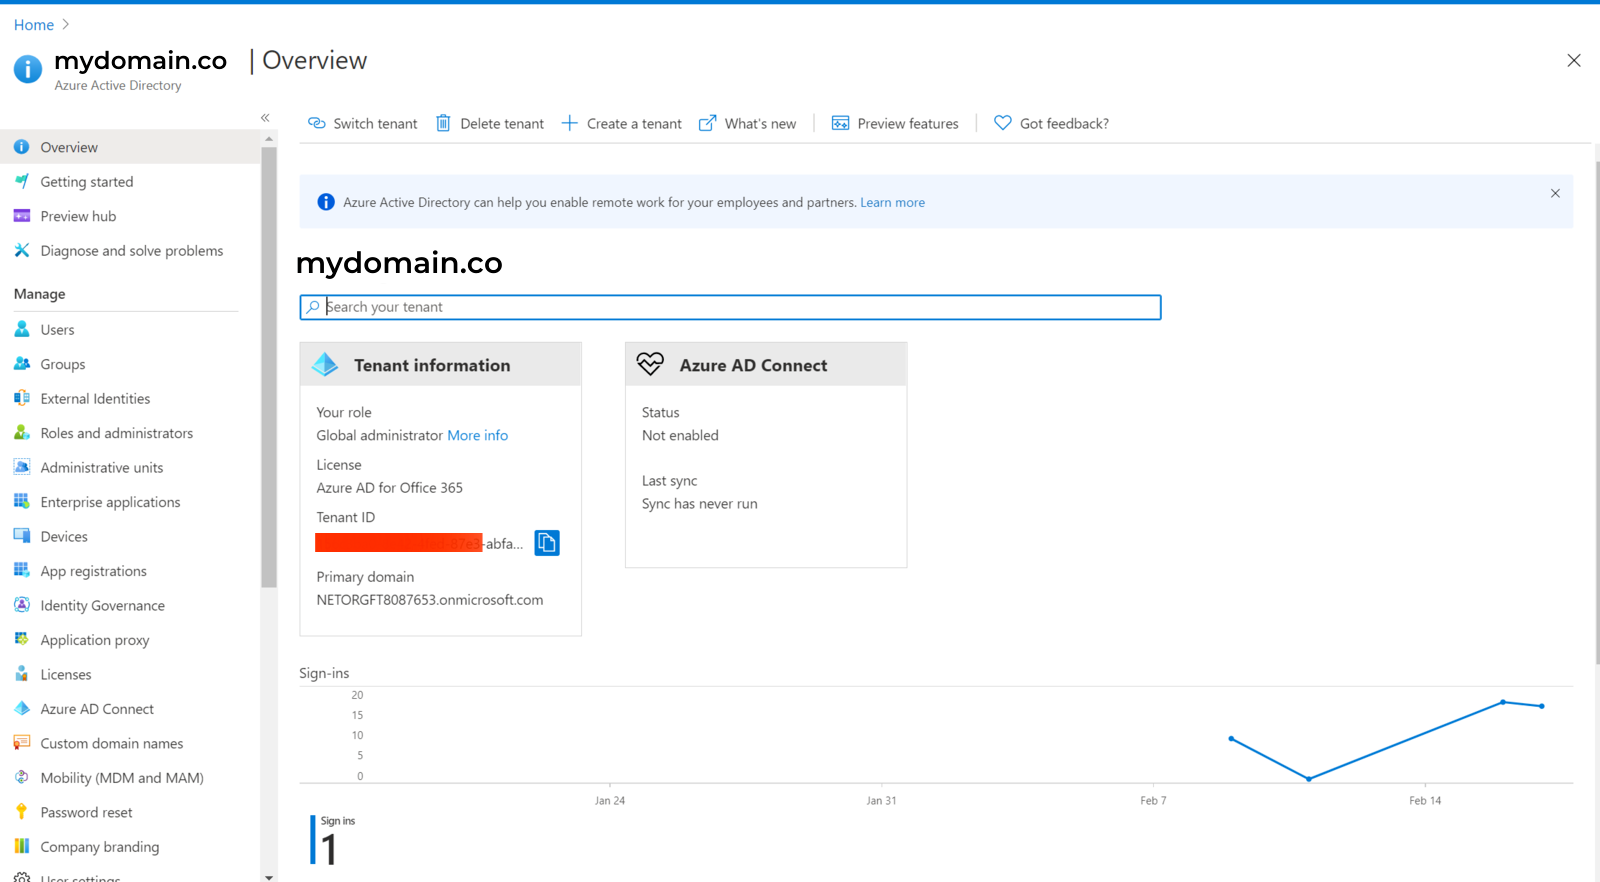Screen dimensions: 1600x882
Task: Click the Application proxy icon
Action: (x=21, y=640)
